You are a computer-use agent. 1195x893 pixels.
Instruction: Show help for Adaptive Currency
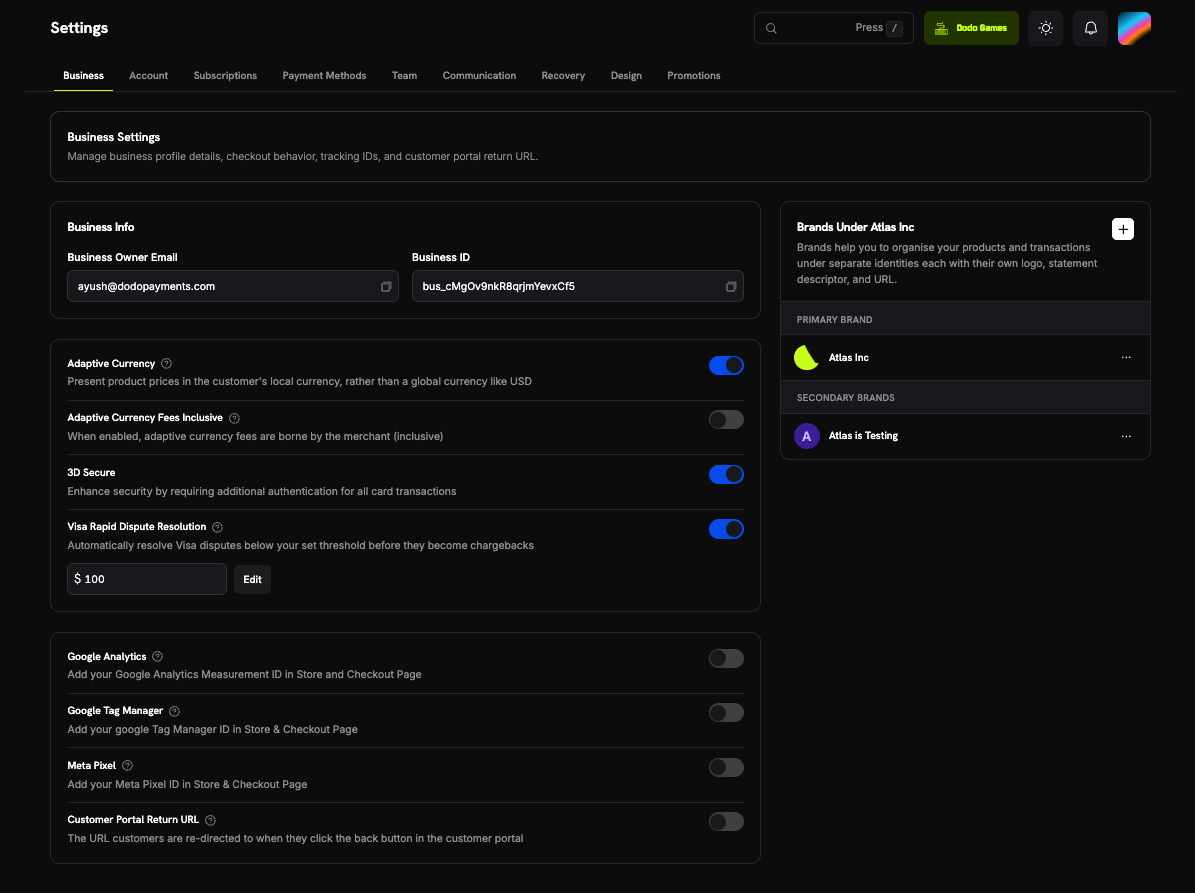point(166,363)
